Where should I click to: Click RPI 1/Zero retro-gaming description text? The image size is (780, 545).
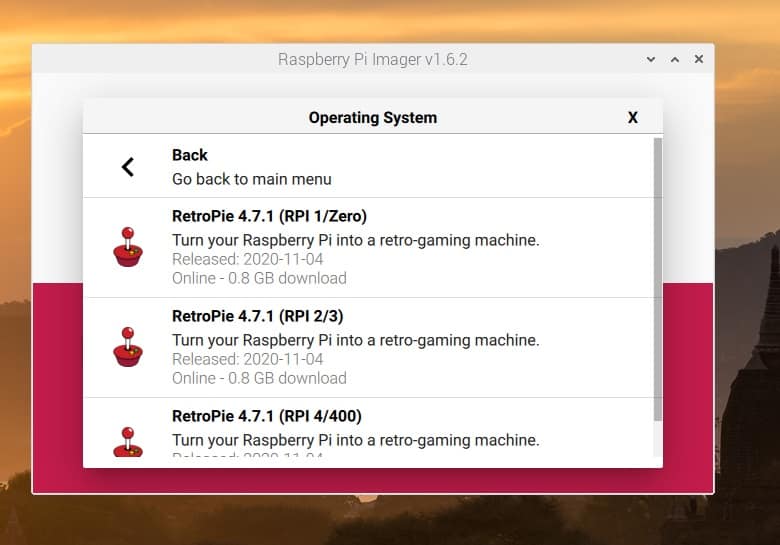pyautogui.click(x=356, y=240)
